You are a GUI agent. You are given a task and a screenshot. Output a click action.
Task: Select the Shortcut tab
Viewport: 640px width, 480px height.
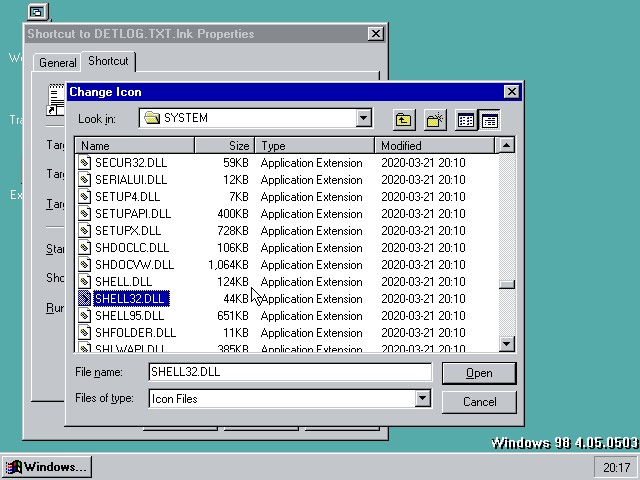(x=108, y=61)
